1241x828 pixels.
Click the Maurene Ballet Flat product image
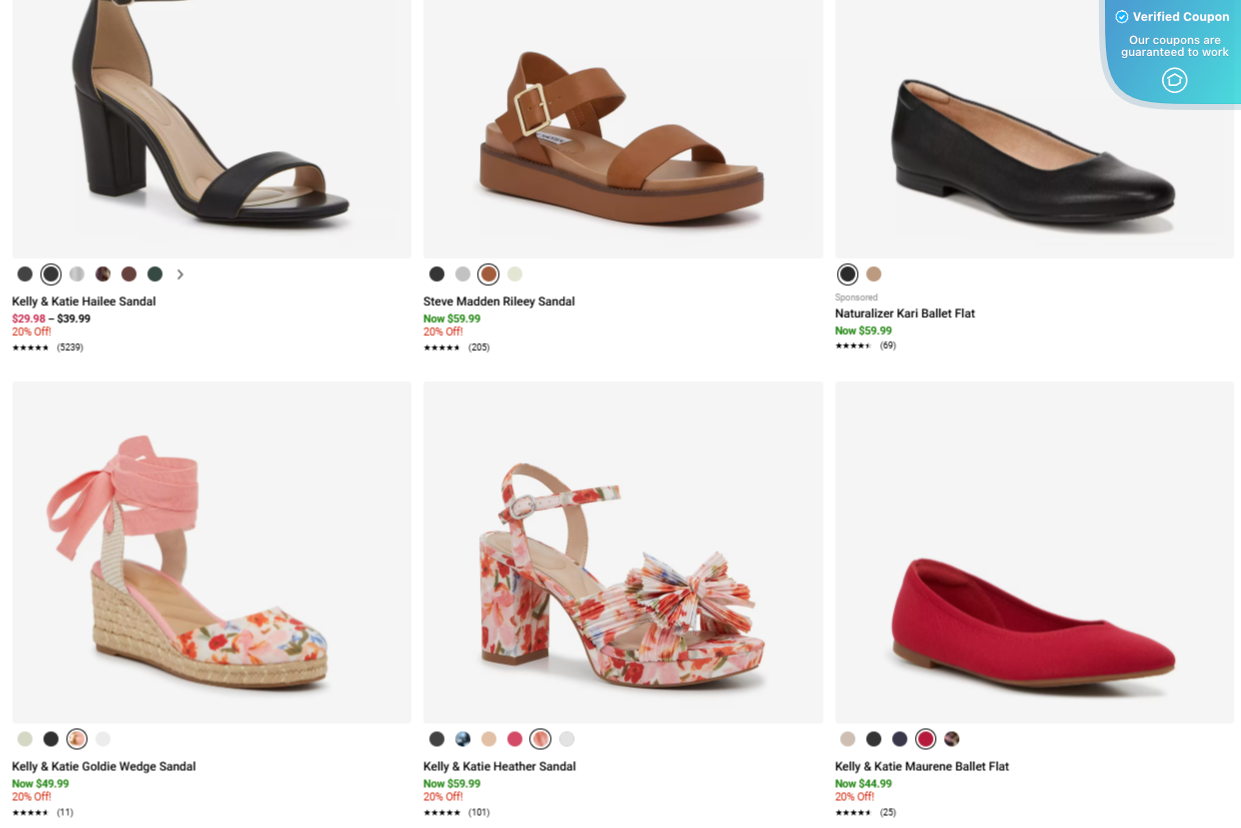click(x=1034, y=551)
